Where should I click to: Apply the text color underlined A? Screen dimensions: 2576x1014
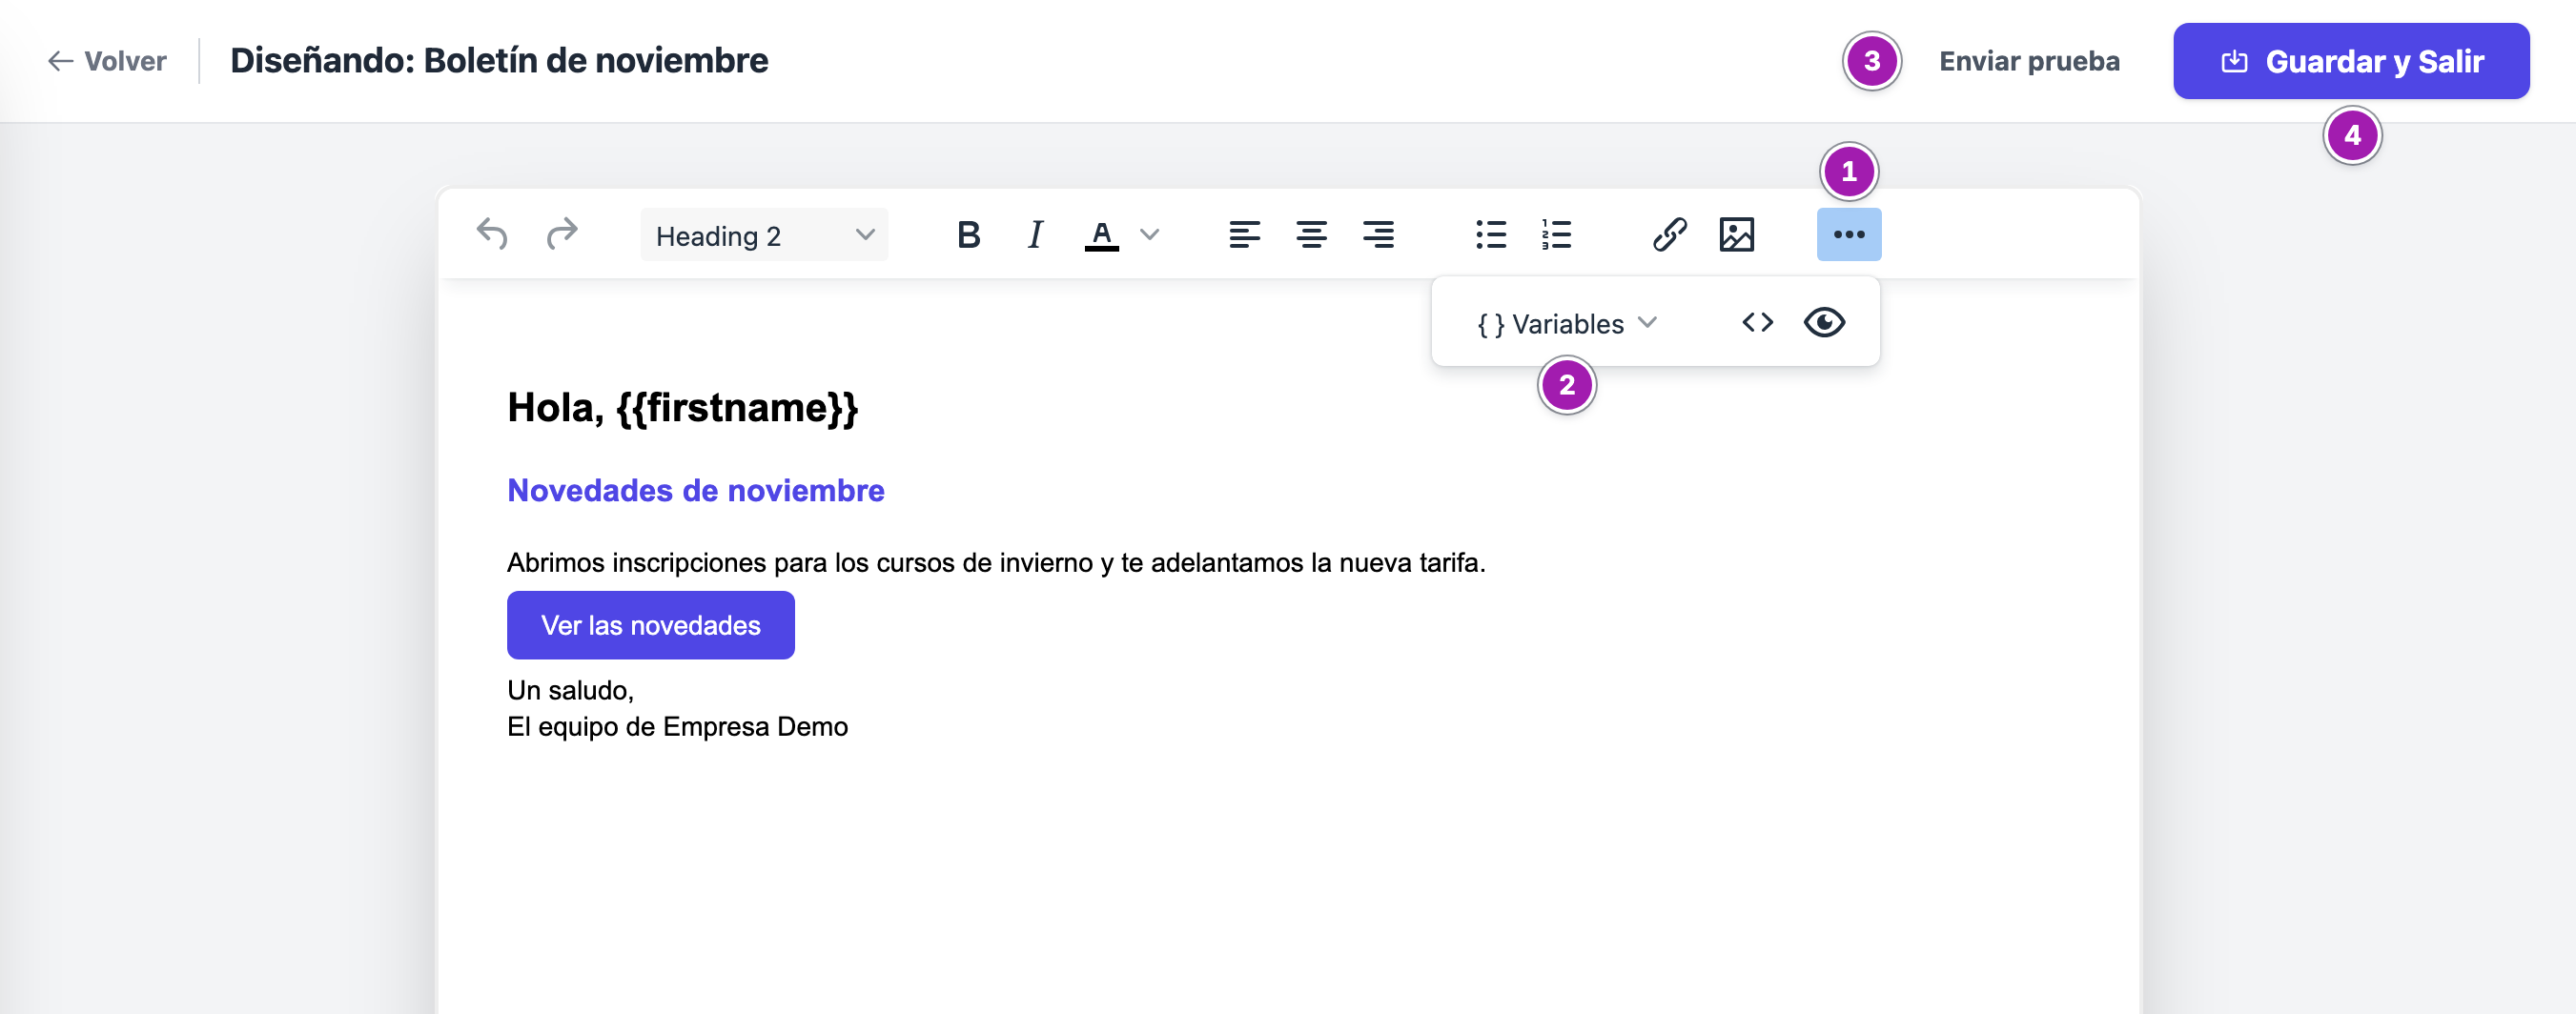(1101, 235)
